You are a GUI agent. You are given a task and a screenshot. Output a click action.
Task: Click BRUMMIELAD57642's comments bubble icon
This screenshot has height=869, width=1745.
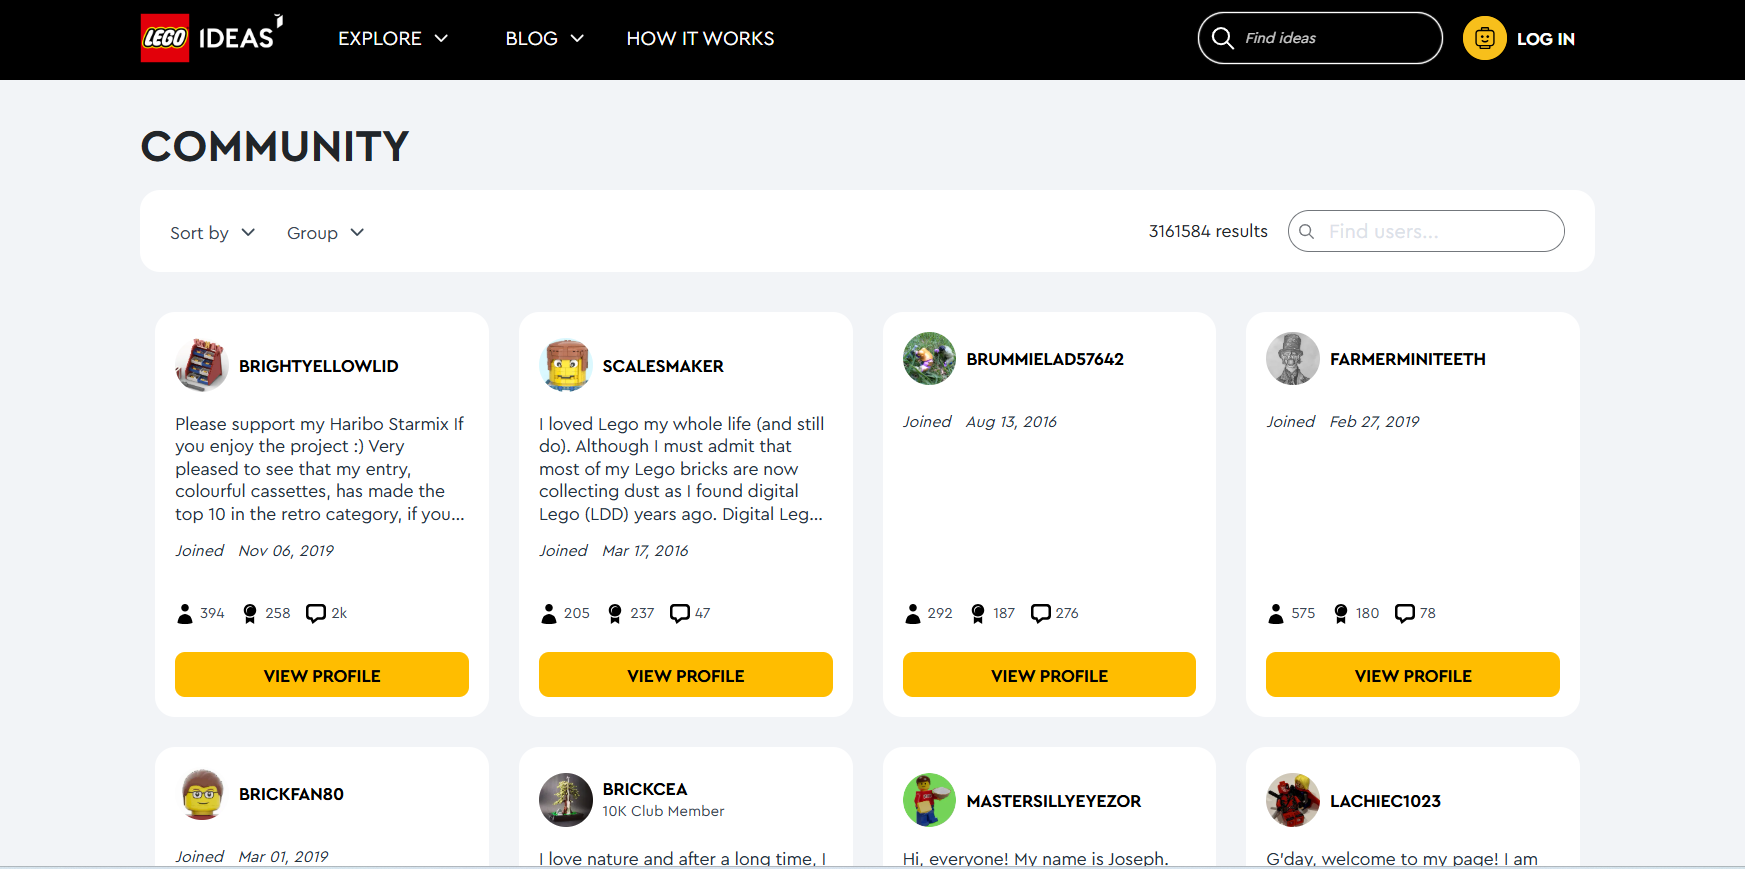(1041, 613)
